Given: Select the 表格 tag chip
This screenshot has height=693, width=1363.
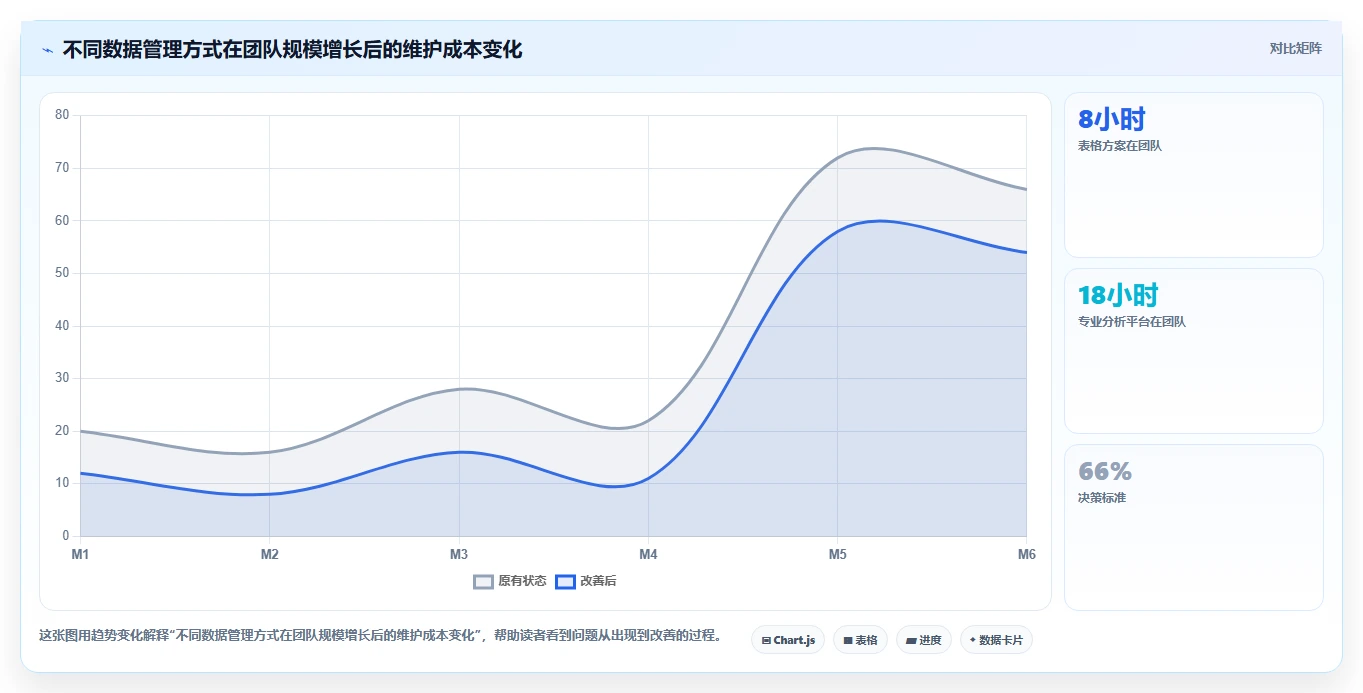Looking at the screenshot, I should (860, 640).
